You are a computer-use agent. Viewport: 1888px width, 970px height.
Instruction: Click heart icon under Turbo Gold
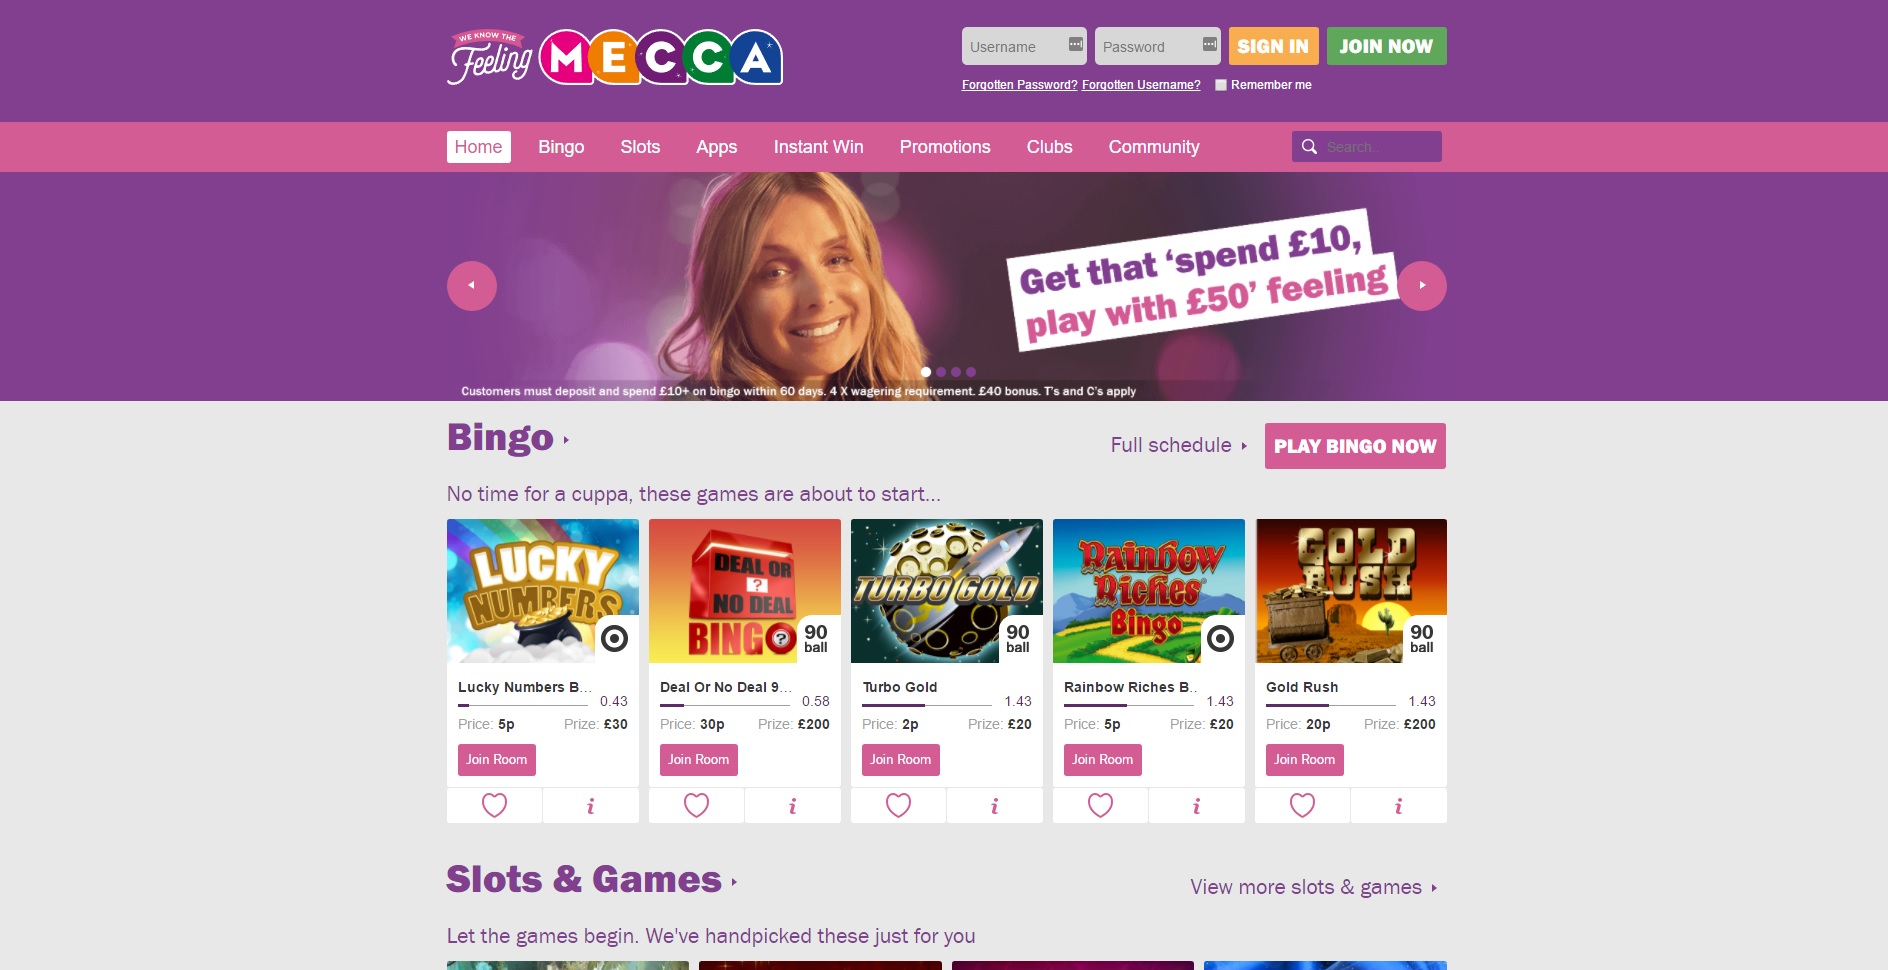[x=898, y=805]
